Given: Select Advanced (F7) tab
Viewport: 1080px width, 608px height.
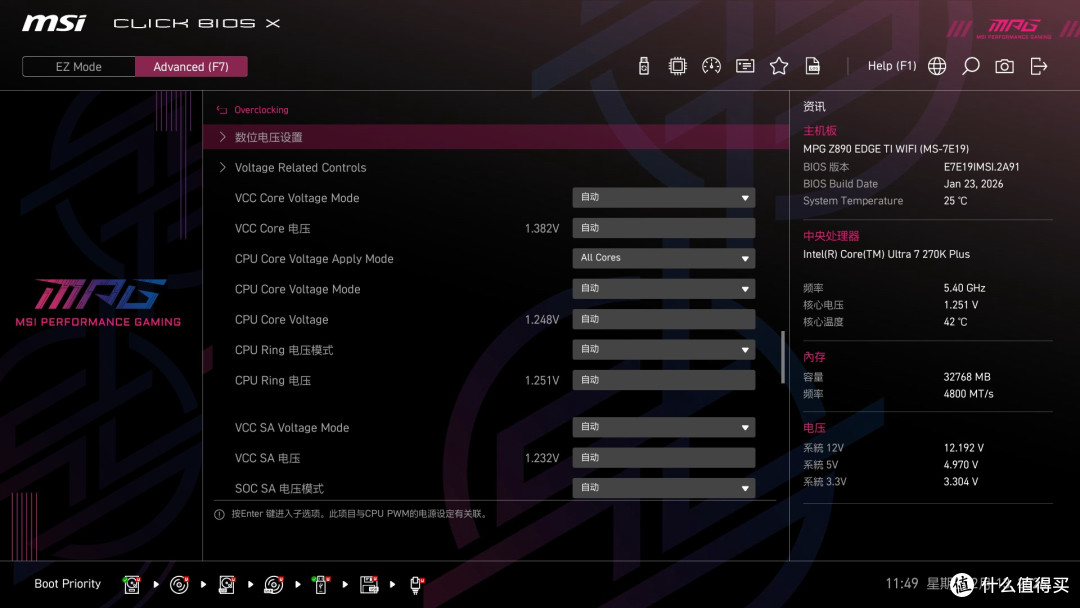Looking at the screenshot, I should tap(191, 67).
